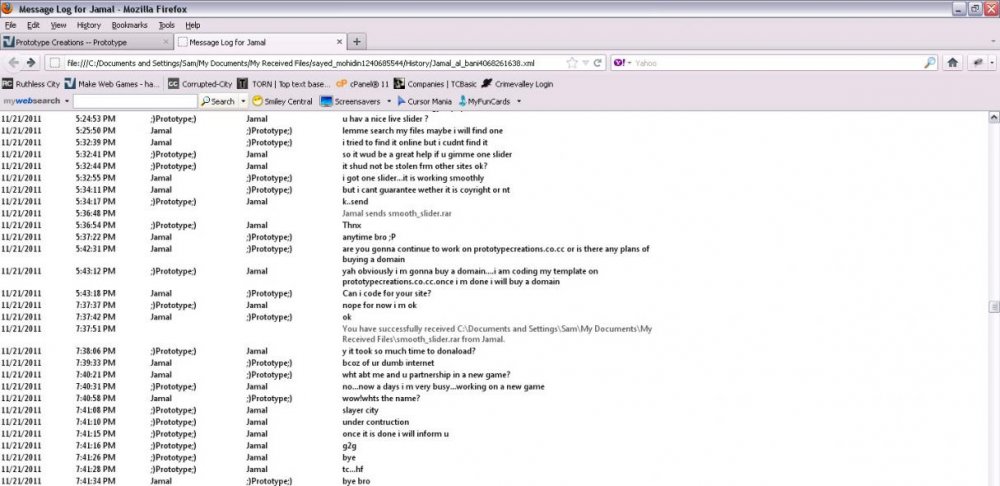The height and width of the screenshot is (486, 1000).
Task: Open the History menu
Action: [89, 24]
